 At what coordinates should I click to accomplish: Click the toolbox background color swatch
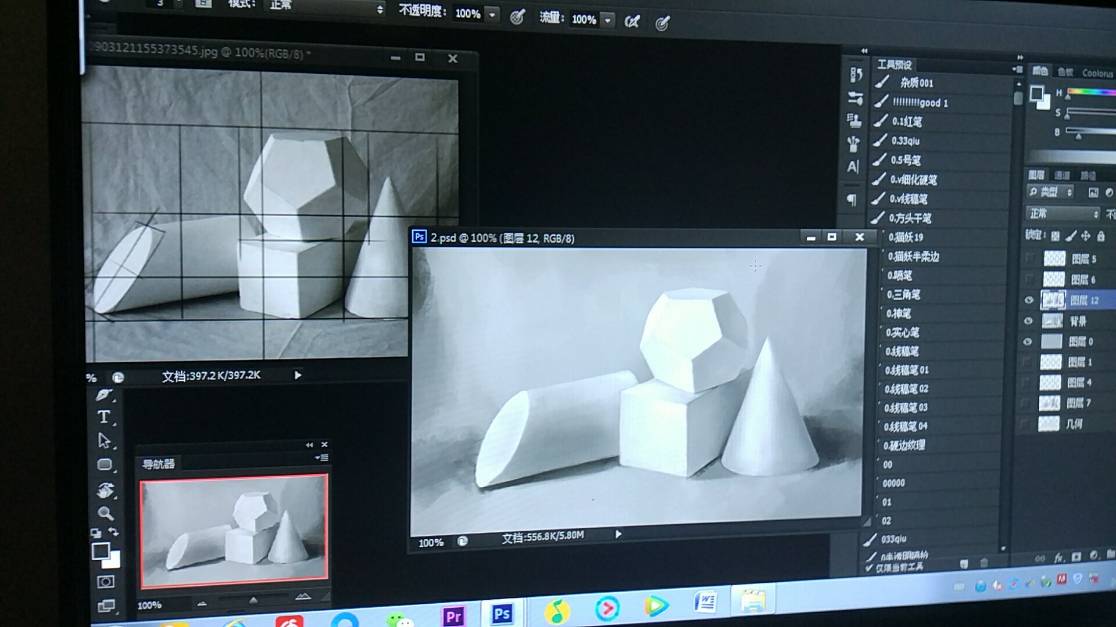tap(112, 560)
